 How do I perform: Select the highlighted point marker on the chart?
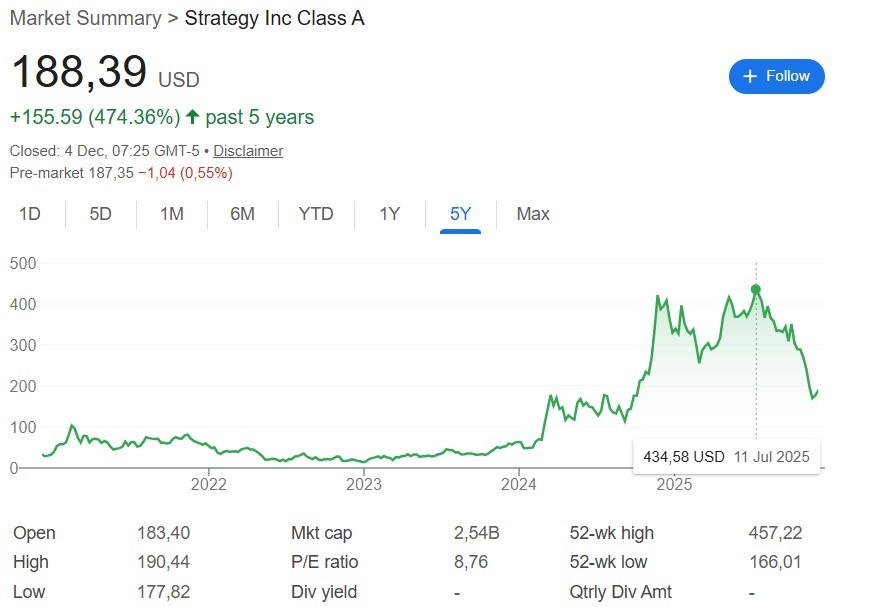click(757, 287)
